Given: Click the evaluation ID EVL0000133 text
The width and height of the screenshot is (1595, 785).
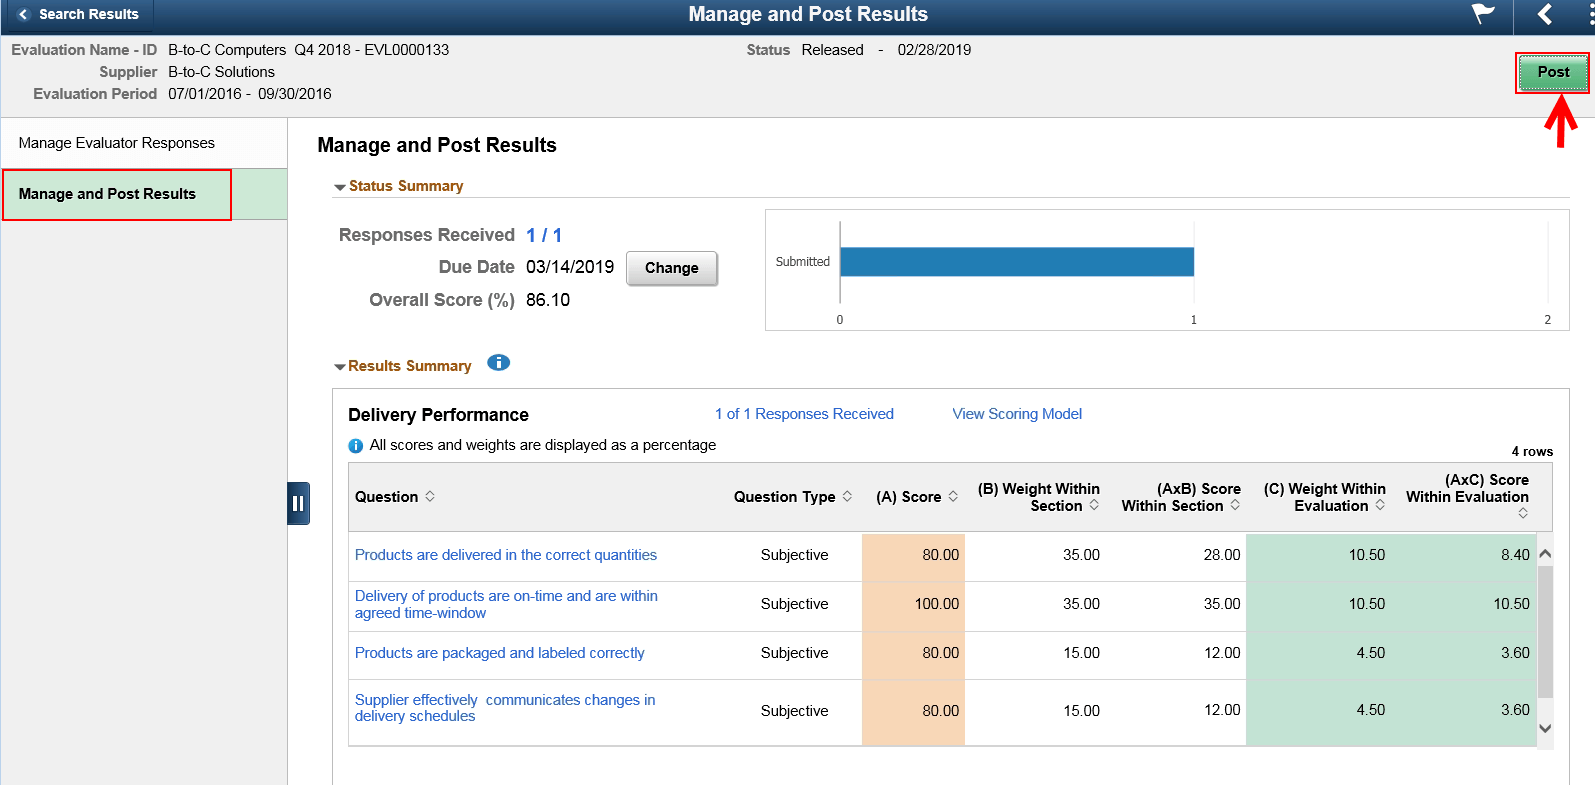Looking at the screenshot, I should (406, 50).
